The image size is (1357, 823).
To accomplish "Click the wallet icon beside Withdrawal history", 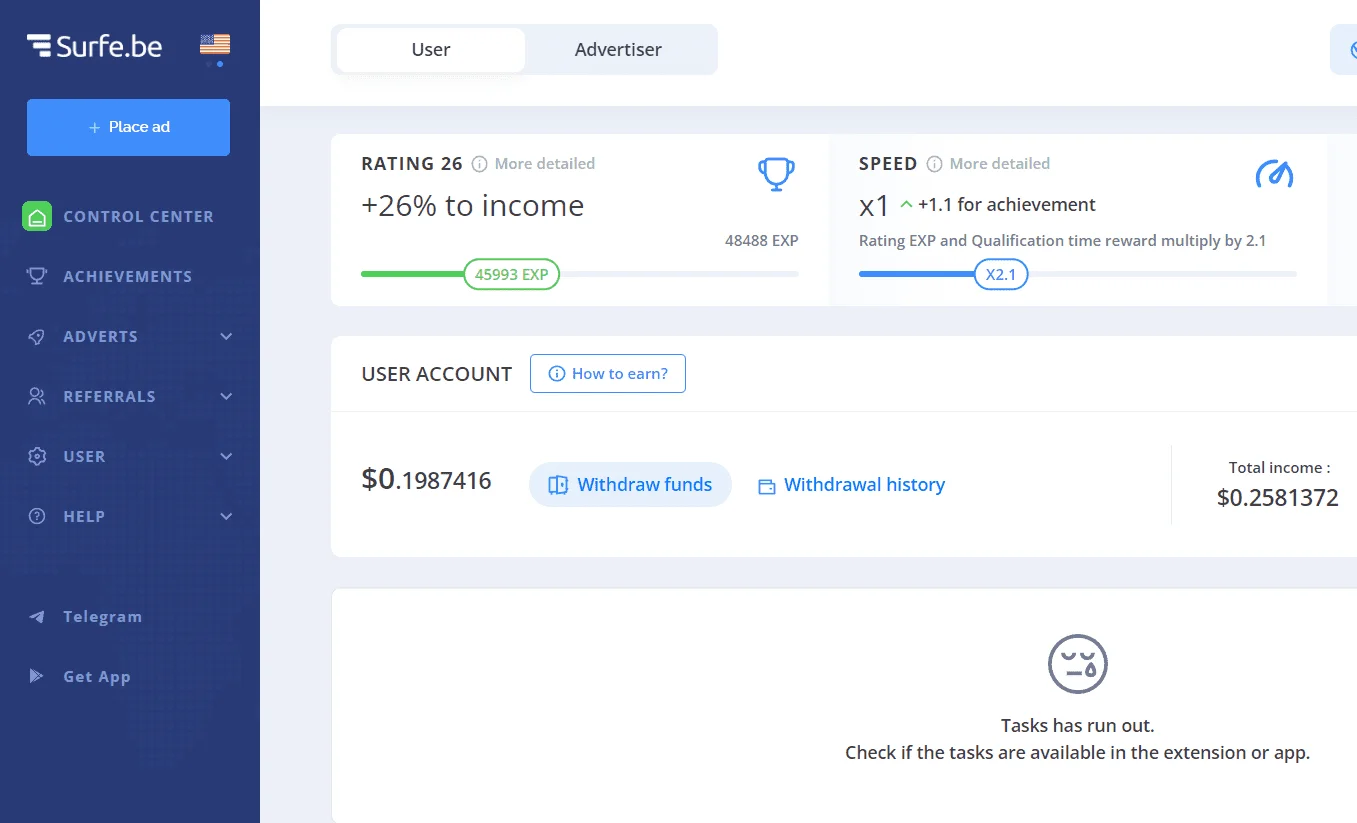I will point(767,486).
